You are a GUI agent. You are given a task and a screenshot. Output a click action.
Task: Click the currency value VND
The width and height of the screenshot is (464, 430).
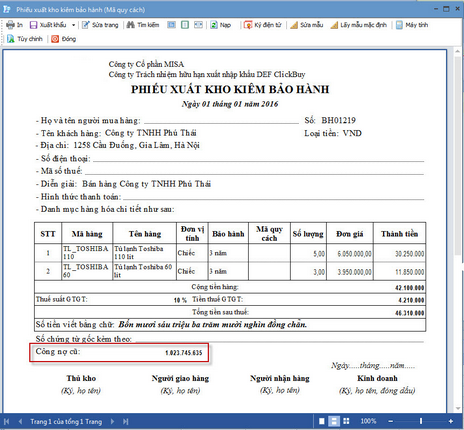tap(352, 133)
